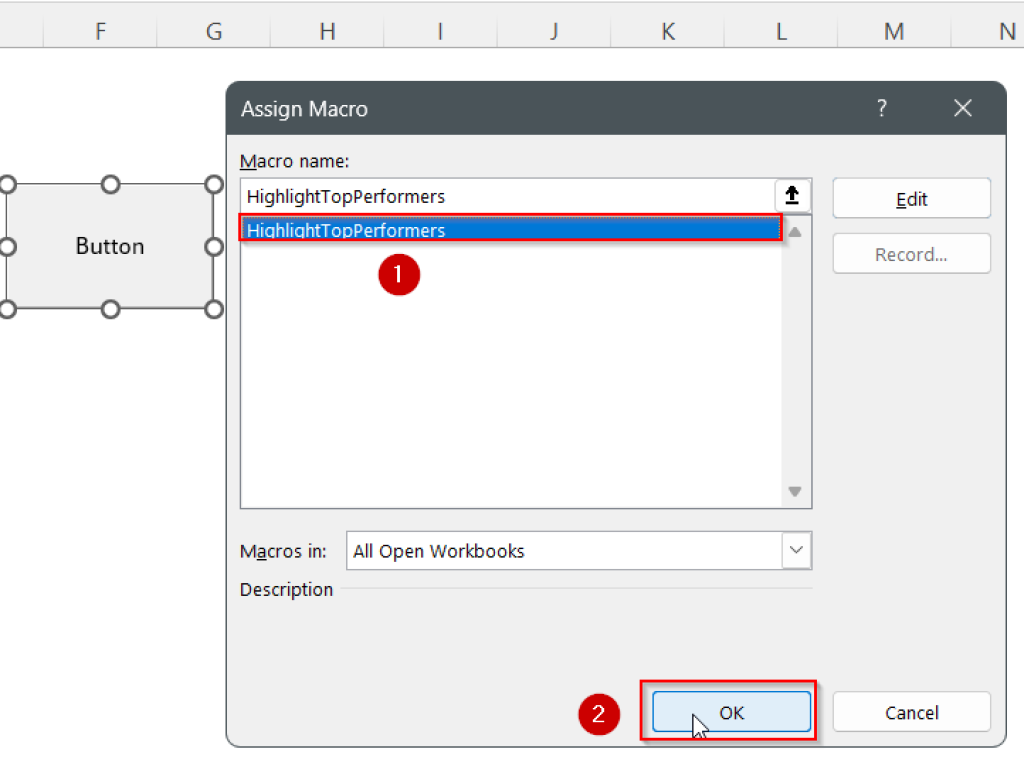Click inside the Macro name input field
The image size is (1024, 769).
tap(500, 196)
